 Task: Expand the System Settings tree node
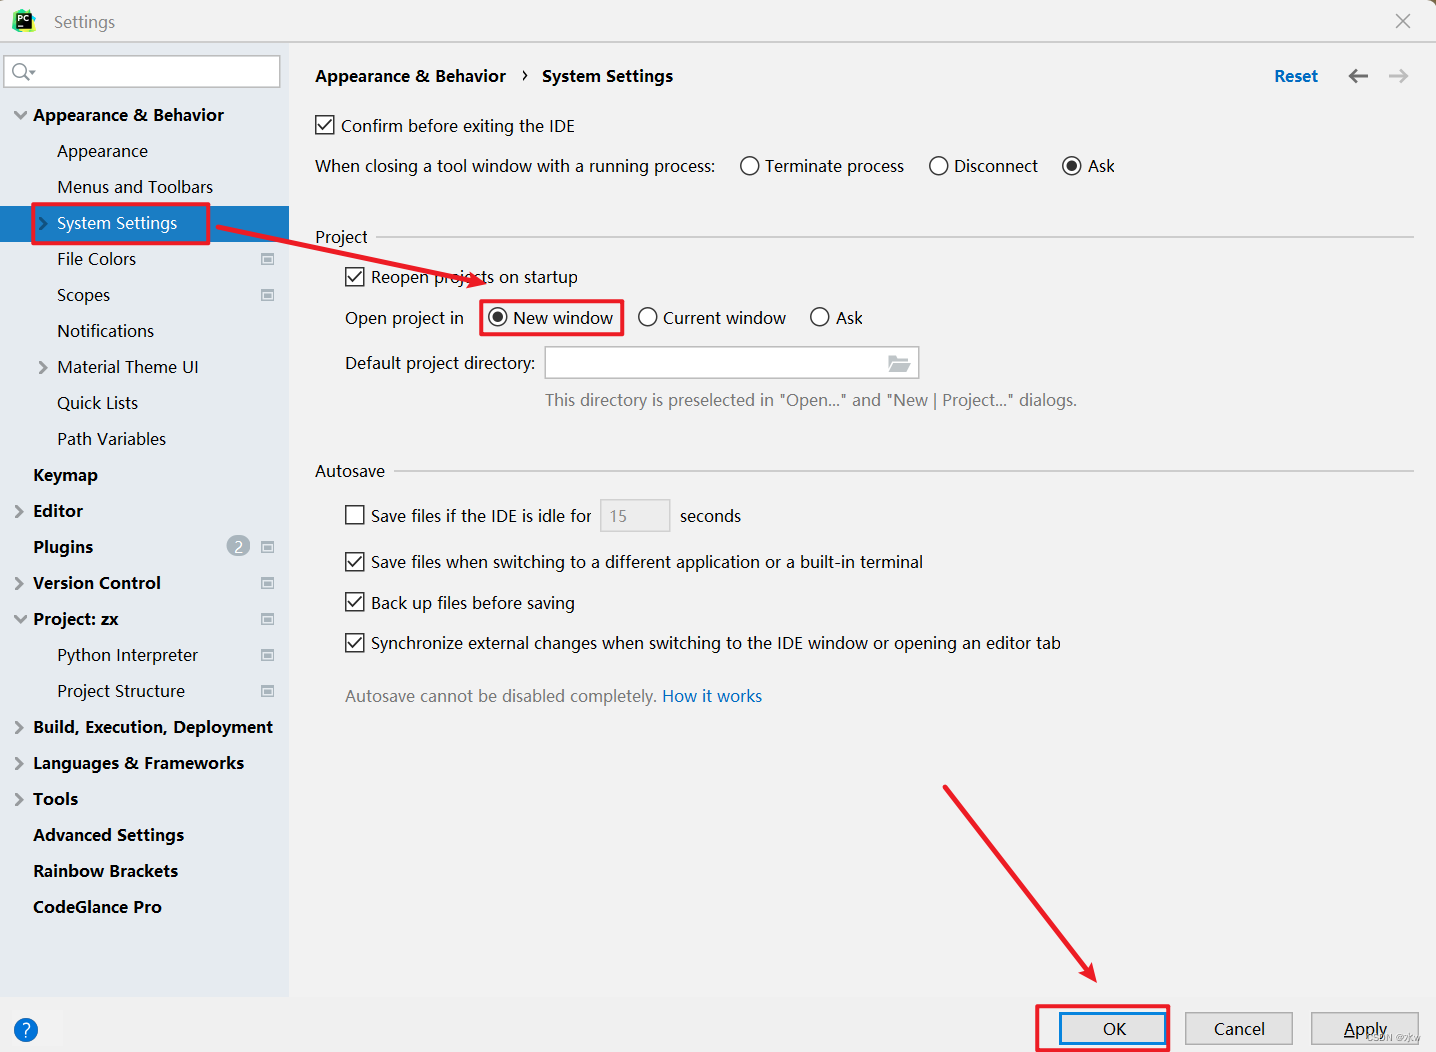43,223
